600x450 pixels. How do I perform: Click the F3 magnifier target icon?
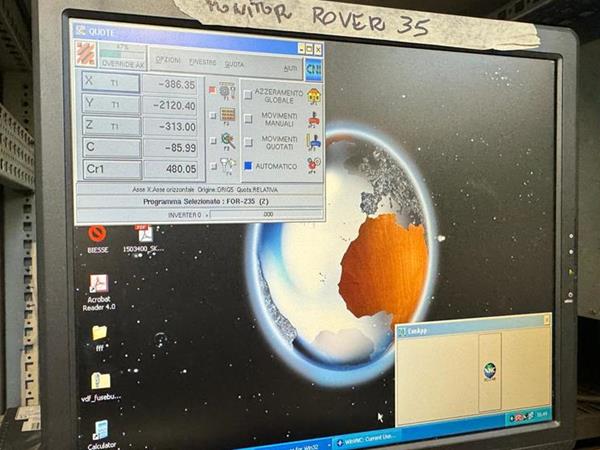(x=228, y=141)
